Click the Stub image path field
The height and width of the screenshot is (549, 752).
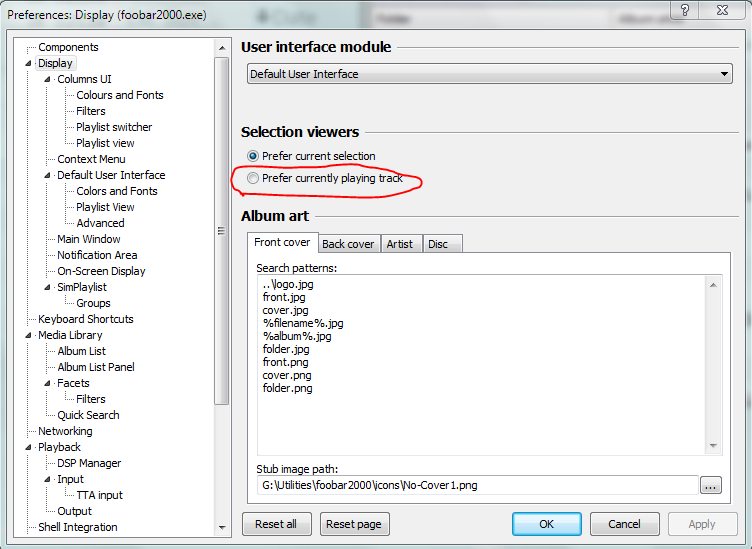click(477, 485)
